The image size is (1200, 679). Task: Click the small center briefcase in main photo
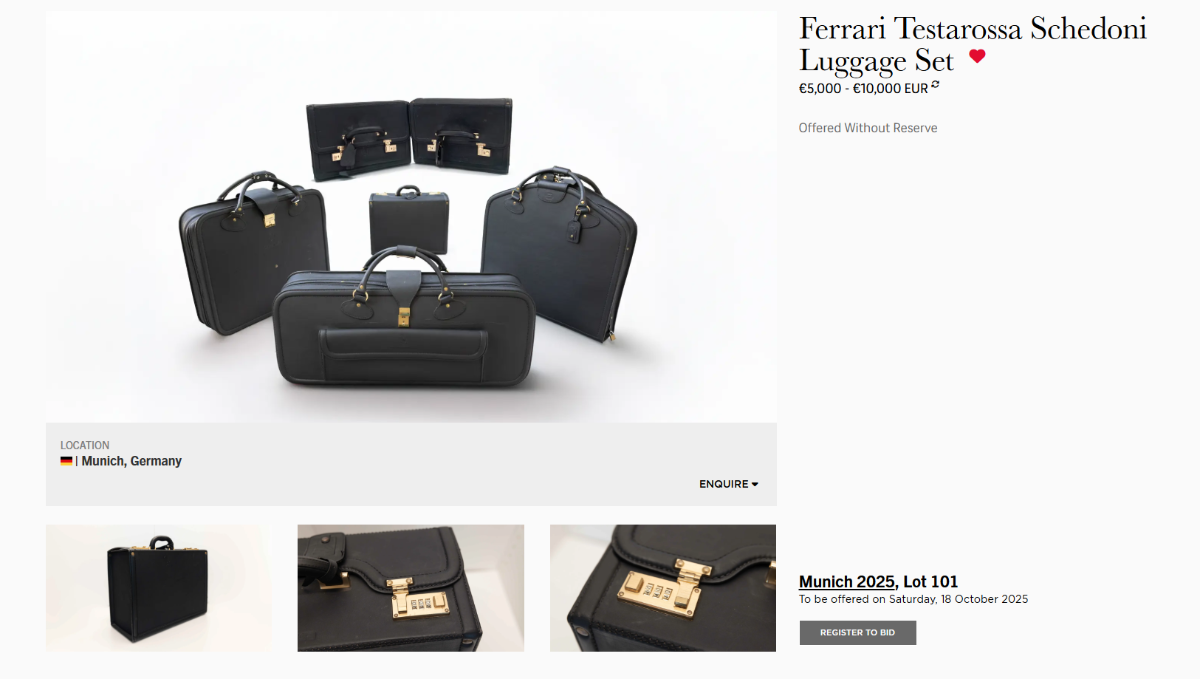tap(408, 221)
